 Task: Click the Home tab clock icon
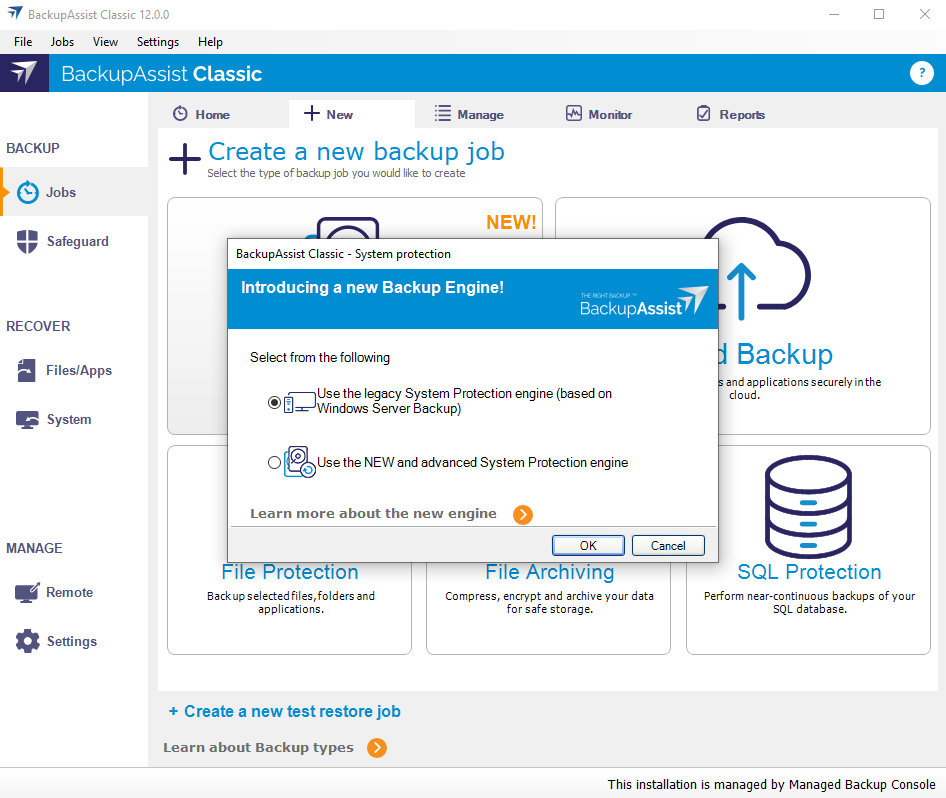(x=180, y=113)
